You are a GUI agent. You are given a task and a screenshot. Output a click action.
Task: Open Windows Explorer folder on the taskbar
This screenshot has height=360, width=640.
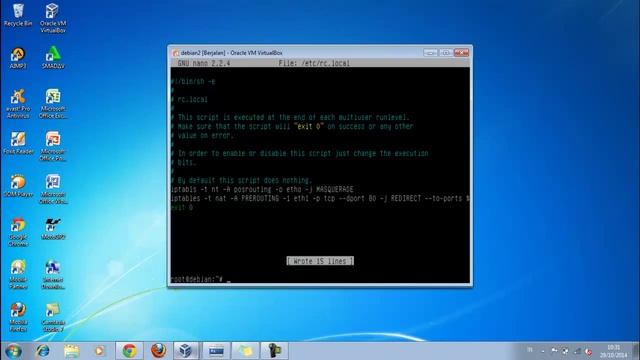point(71,351)
